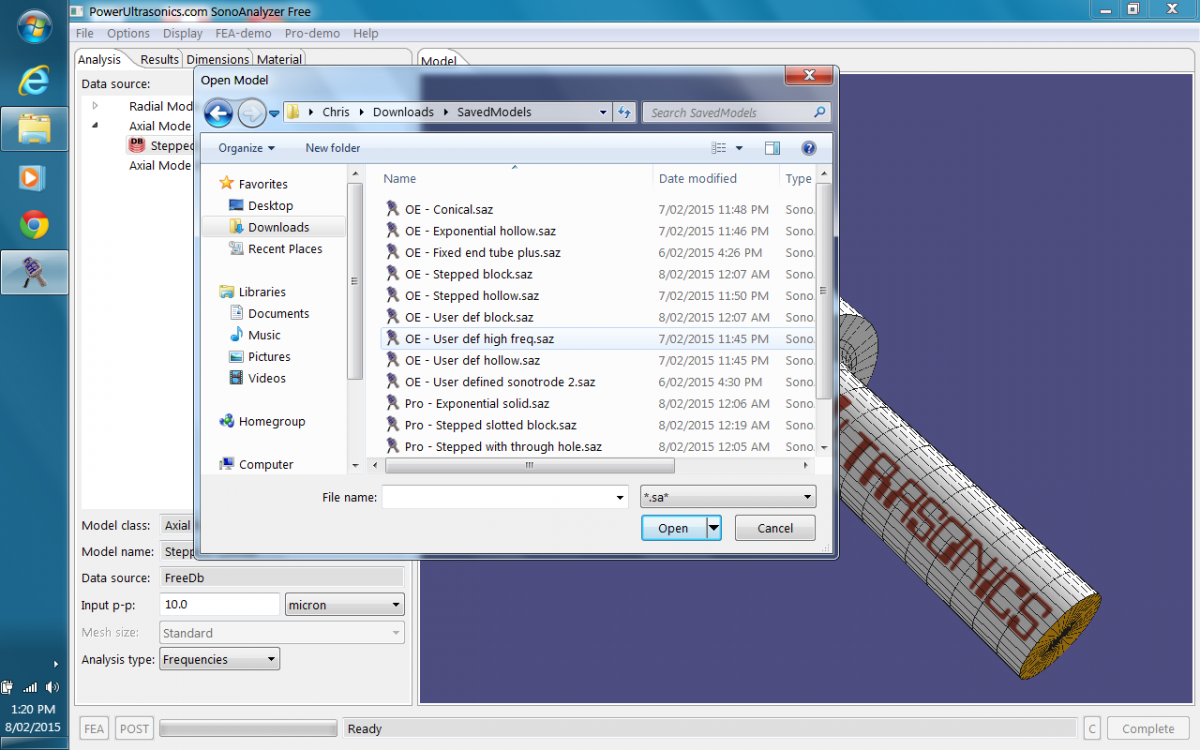Click the horizontal scrollbar in file list
This screenshot has width=1200, height=750.
coord(529,466)
